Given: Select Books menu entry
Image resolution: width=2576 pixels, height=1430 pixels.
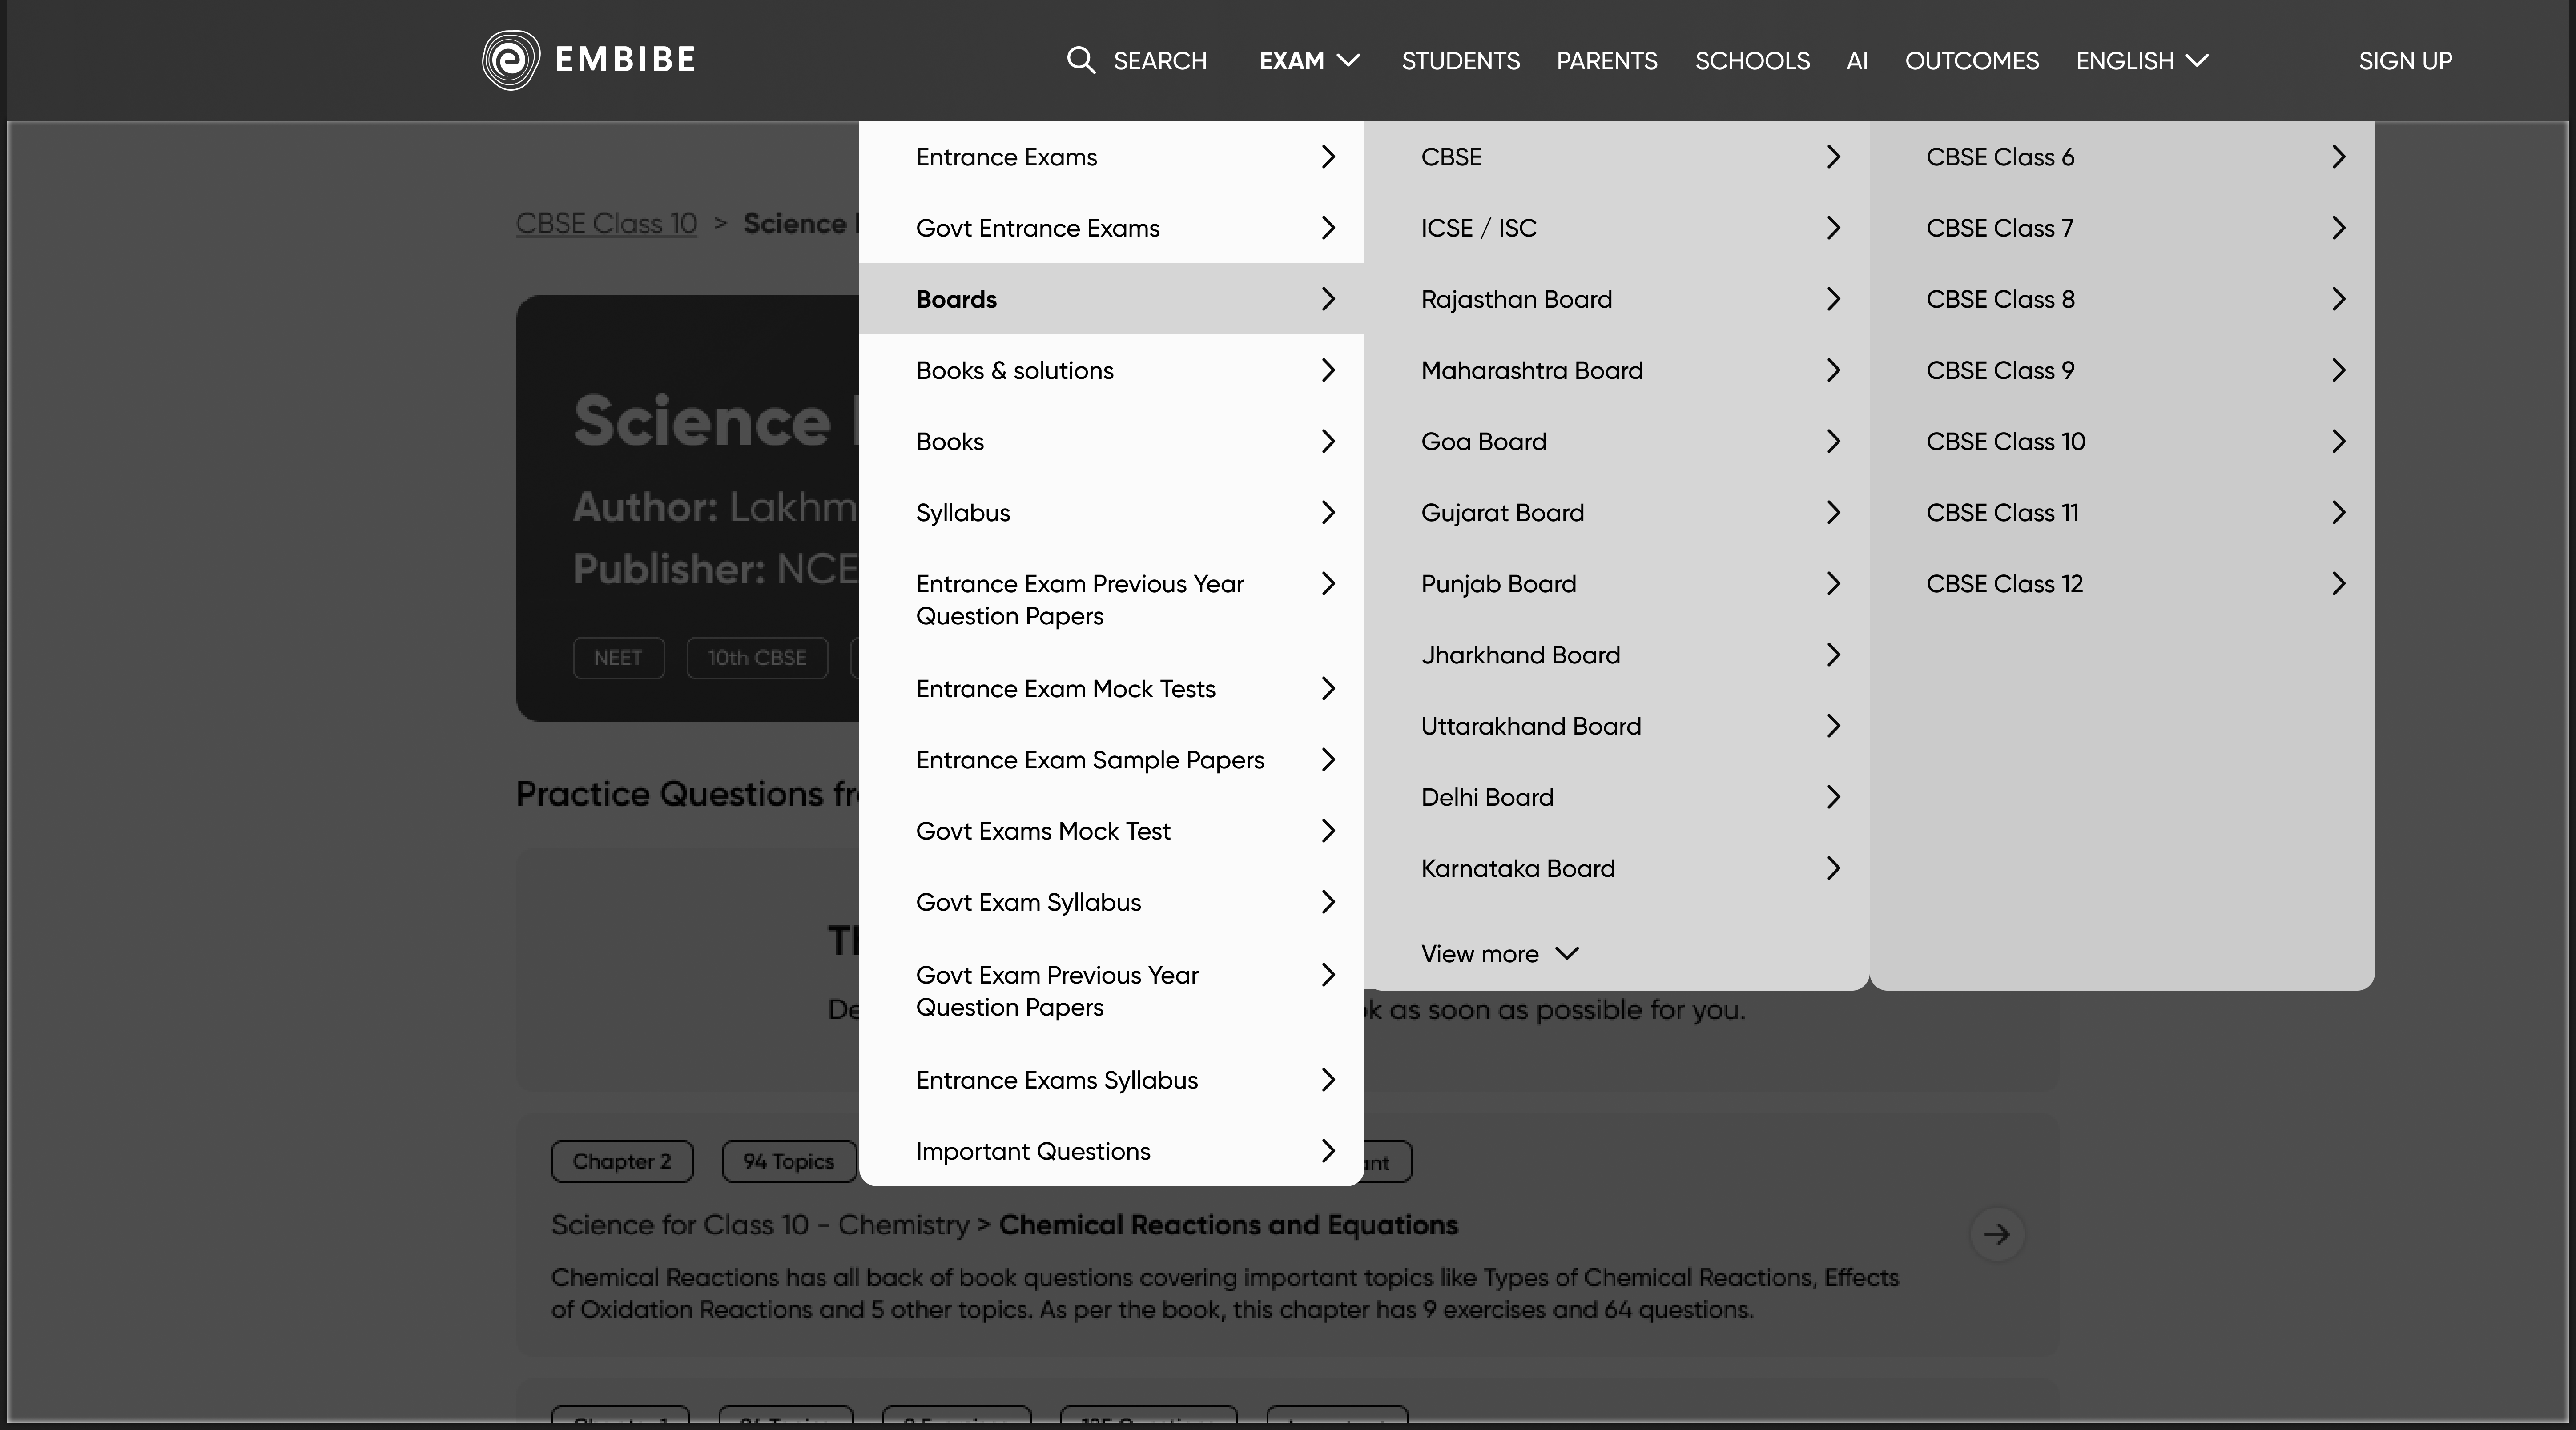Looking at the screenshot, I should coord(1111,441).
